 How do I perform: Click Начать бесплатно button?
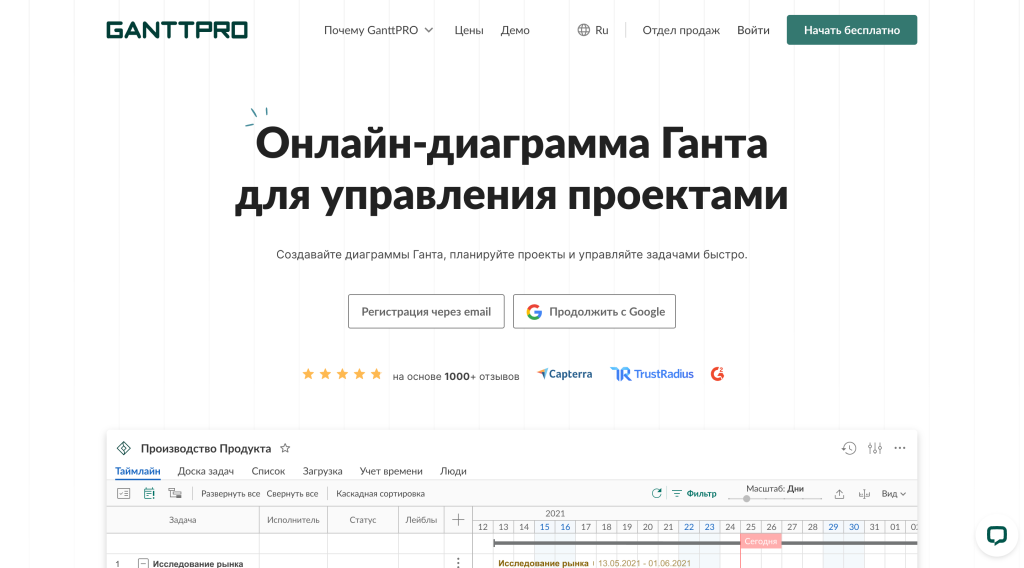click(852, 30)
